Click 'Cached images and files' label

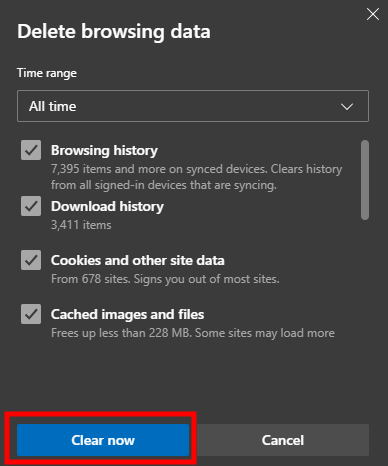coord(127,314)
